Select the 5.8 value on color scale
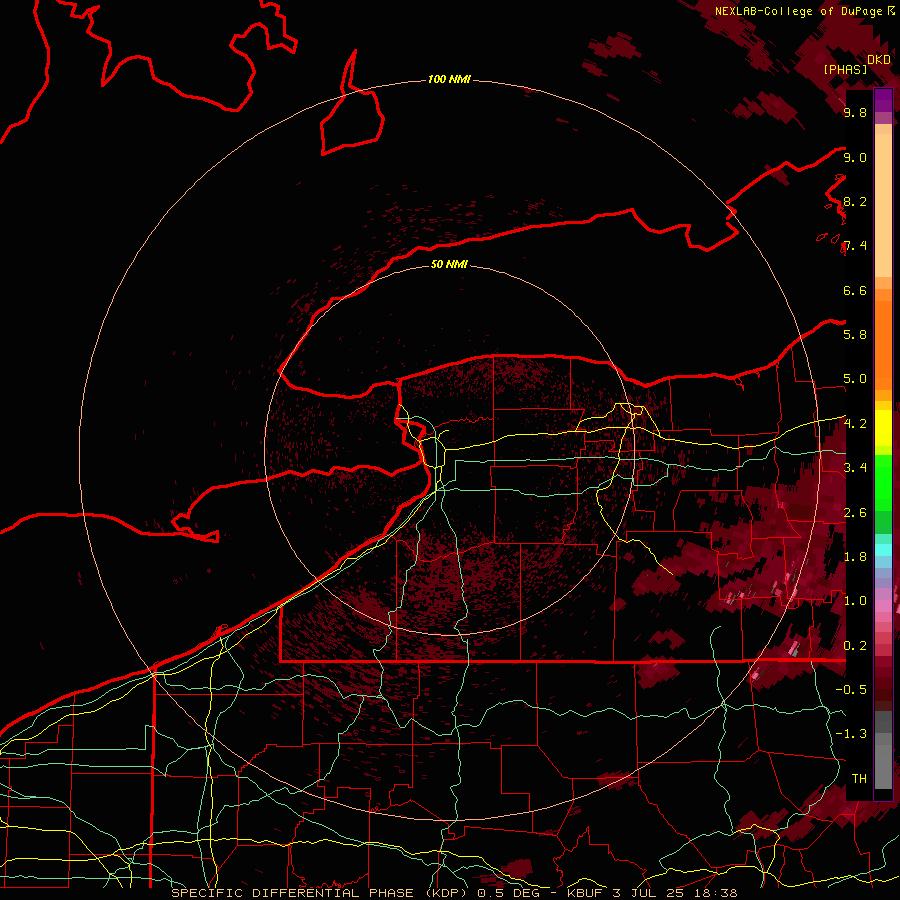Viewport: 900px width, 900px height. [x=855, y=335]
